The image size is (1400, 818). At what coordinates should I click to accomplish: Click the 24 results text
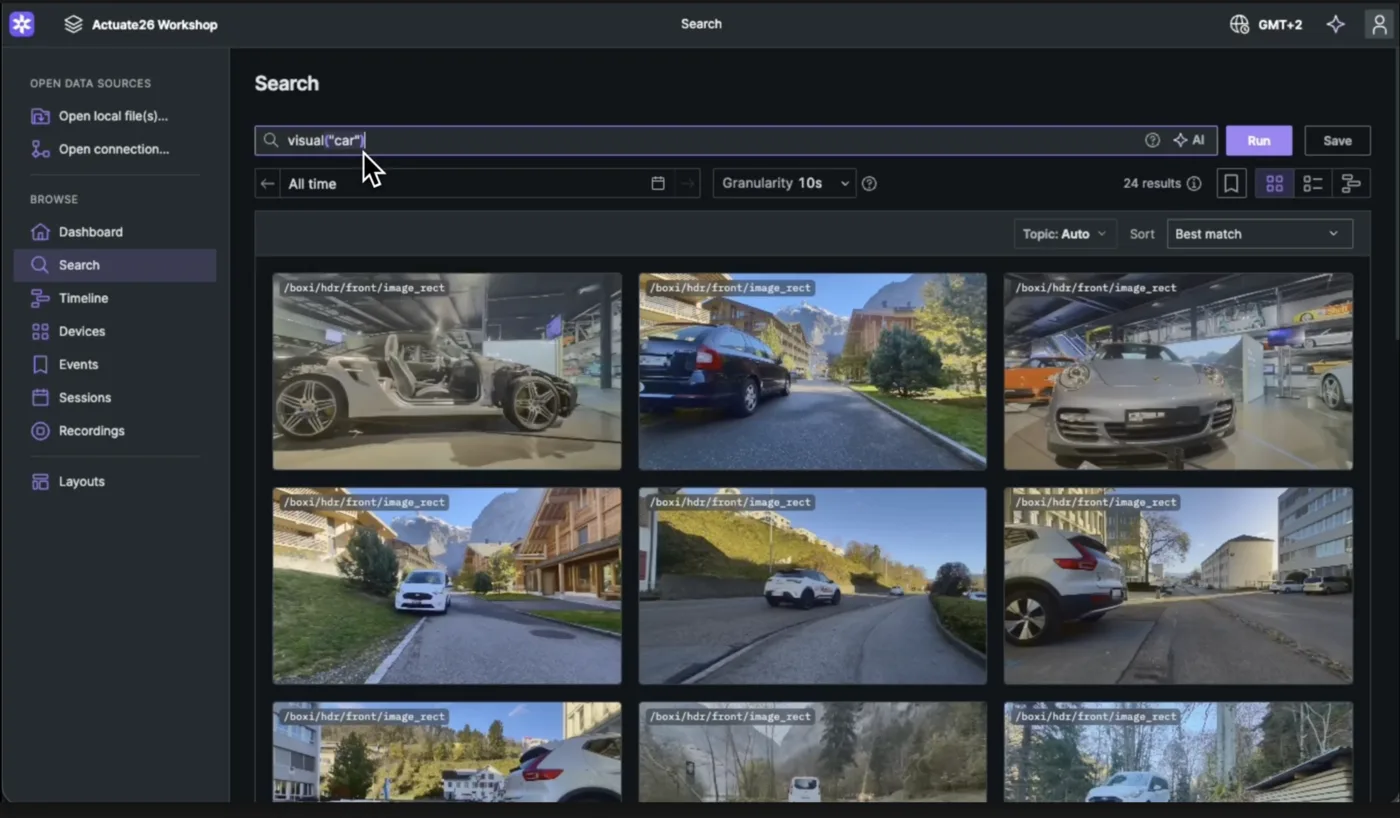(x=1152, y=184)
